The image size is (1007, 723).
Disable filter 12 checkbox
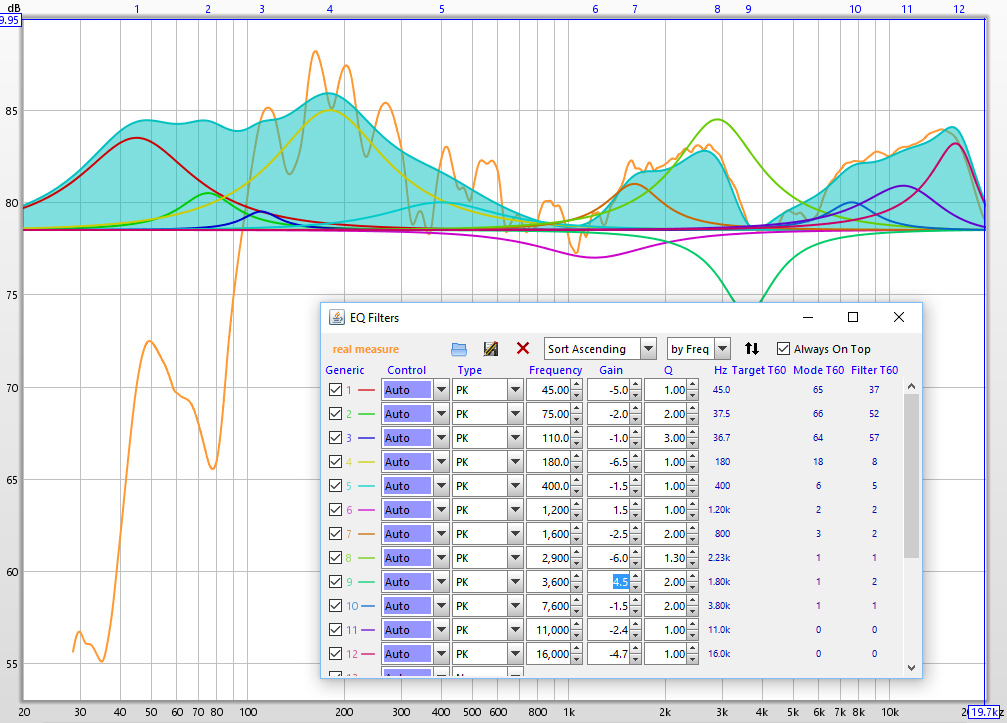point(335,654)
